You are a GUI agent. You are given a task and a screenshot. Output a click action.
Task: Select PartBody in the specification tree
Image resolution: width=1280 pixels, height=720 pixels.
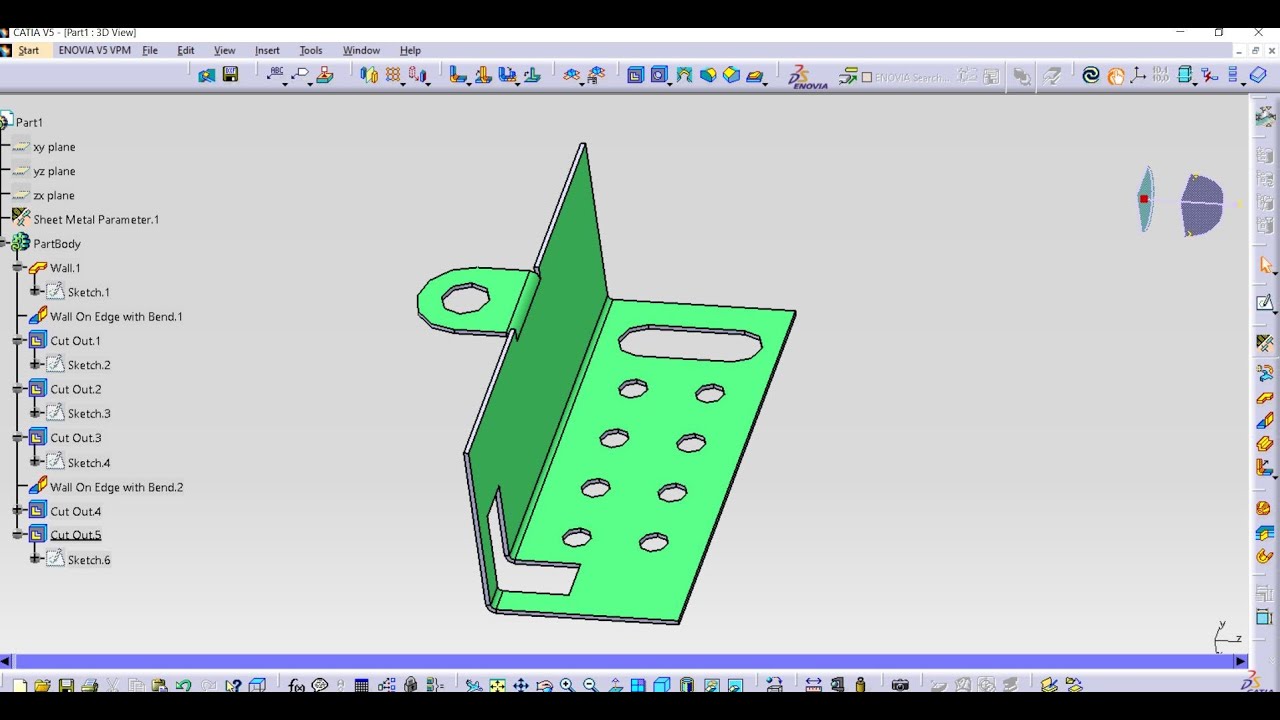coord(57,244)
